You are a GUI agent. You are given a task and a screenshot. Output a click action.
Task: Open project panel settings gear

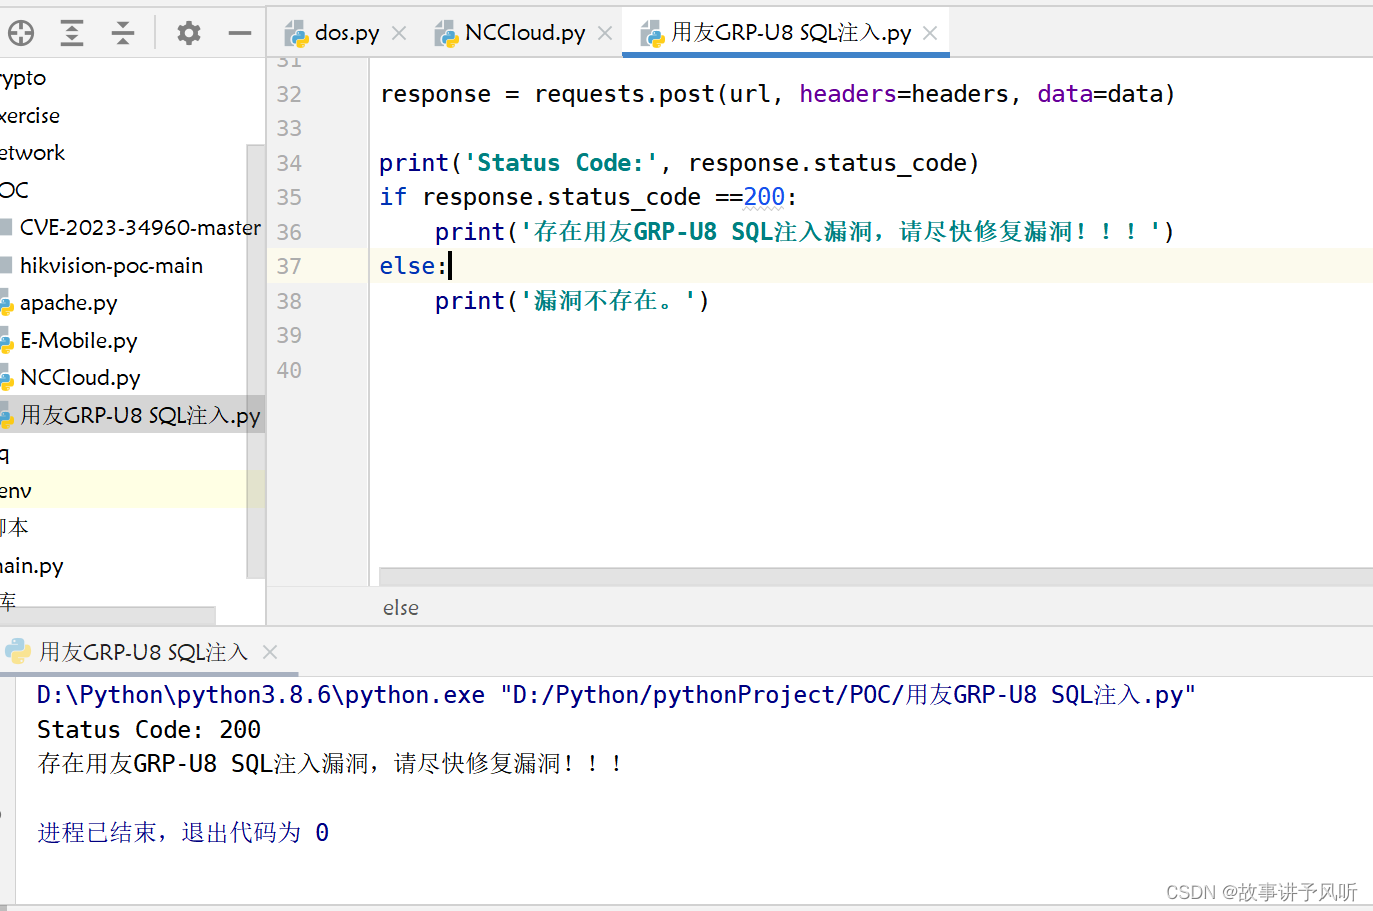coord(189,33)
